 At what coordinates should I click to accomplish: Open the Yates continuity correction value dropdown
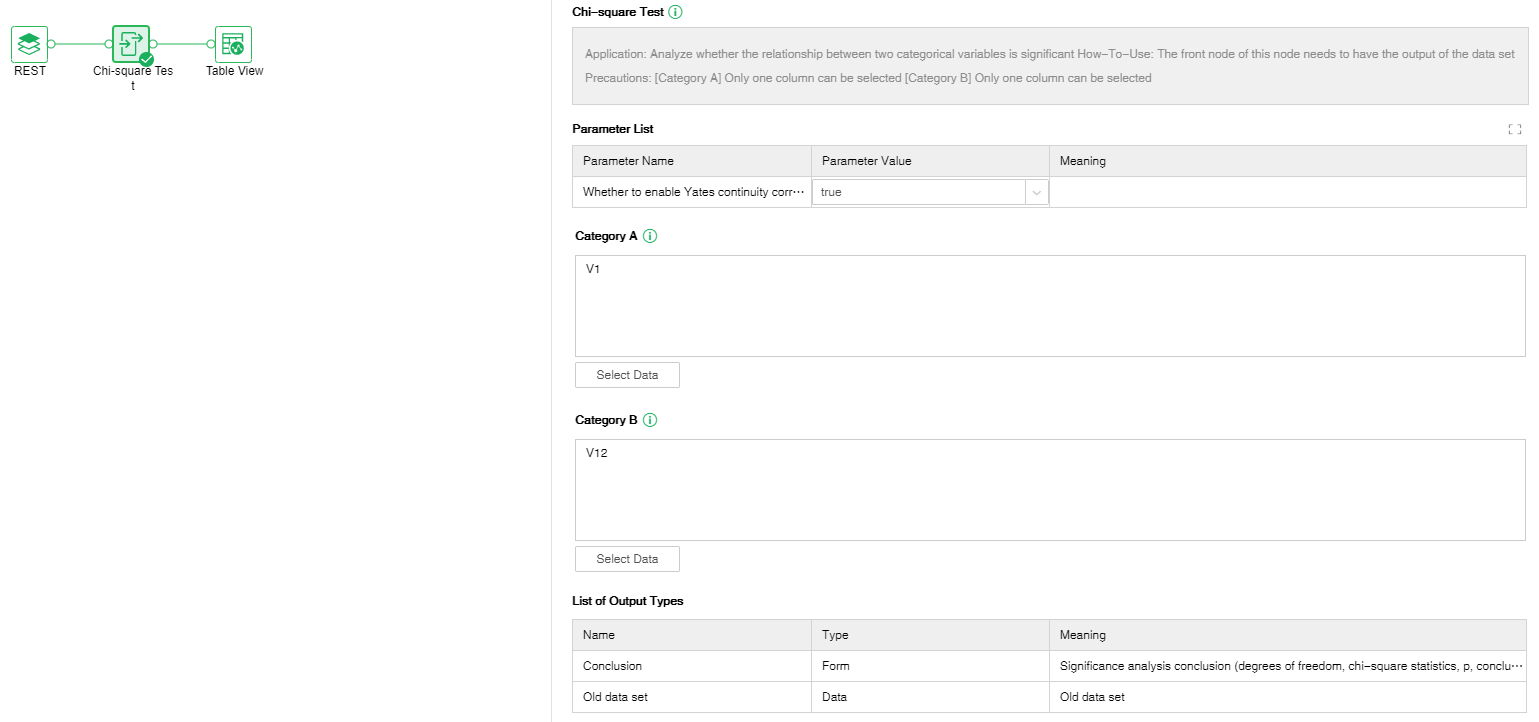(x=930, y=192)
